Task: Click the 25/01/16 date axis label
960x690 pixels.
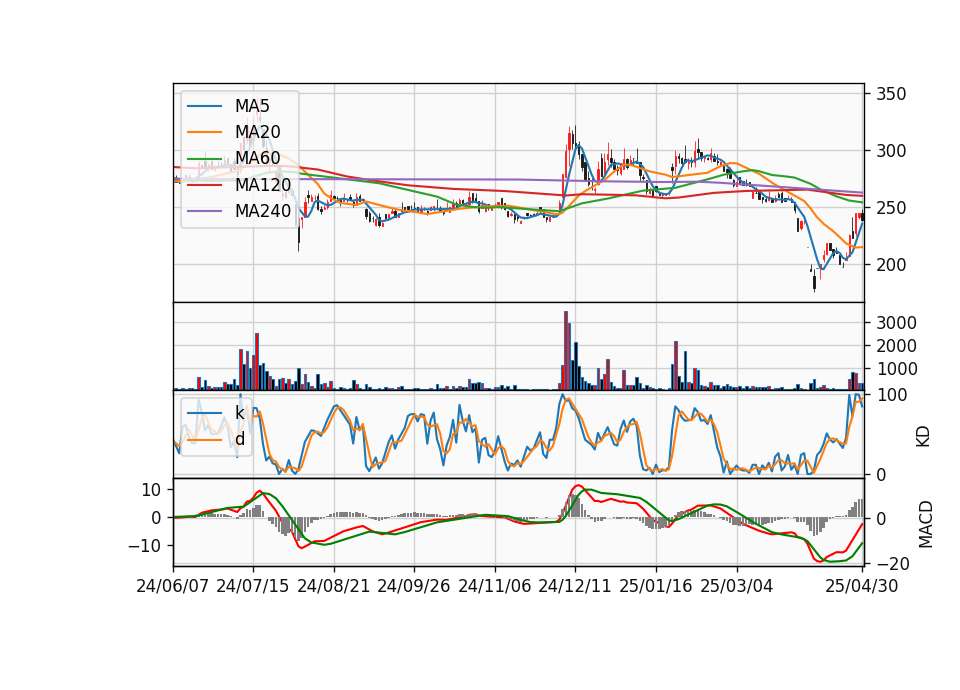Action: [x=656, y=586]
